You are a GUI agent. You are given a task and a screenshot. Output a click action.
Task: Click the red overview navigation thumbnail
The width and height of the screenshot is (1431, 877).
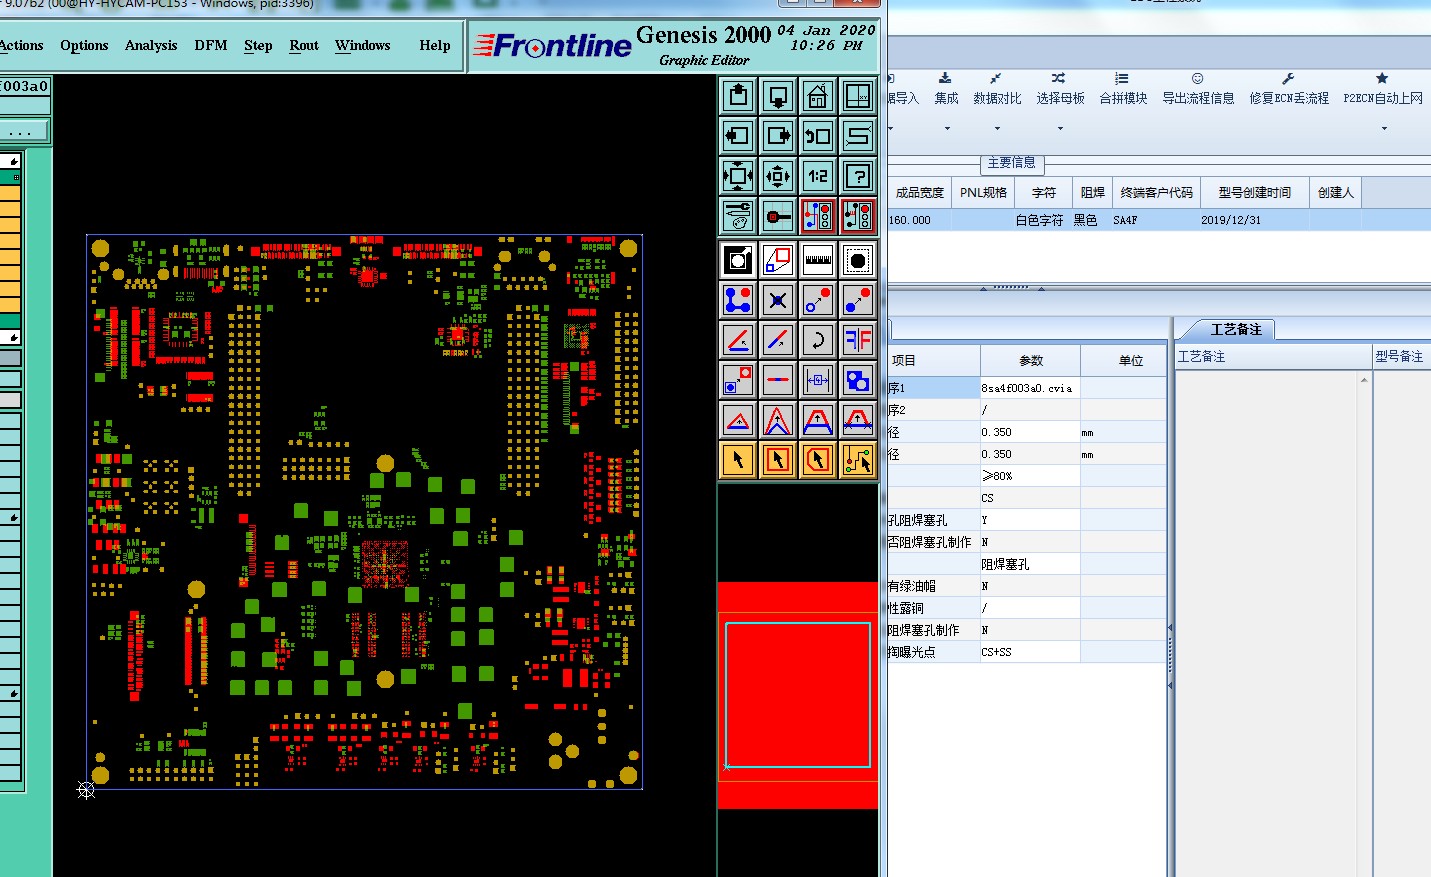click(798, 695)
